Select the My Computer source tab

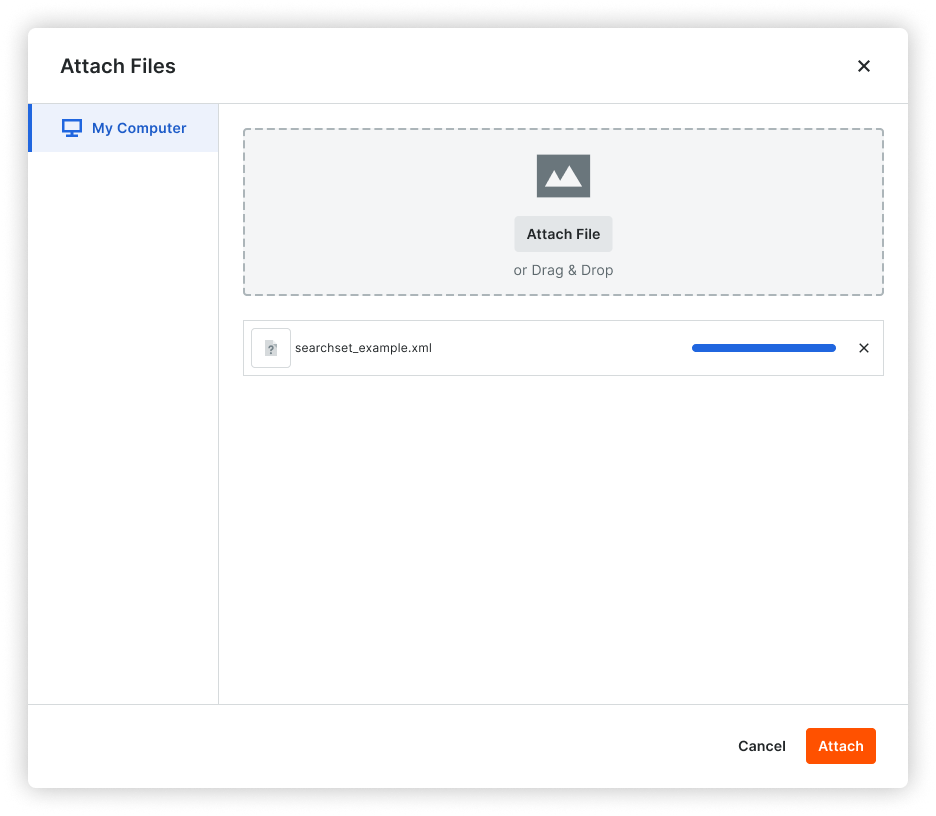point(124,128)
